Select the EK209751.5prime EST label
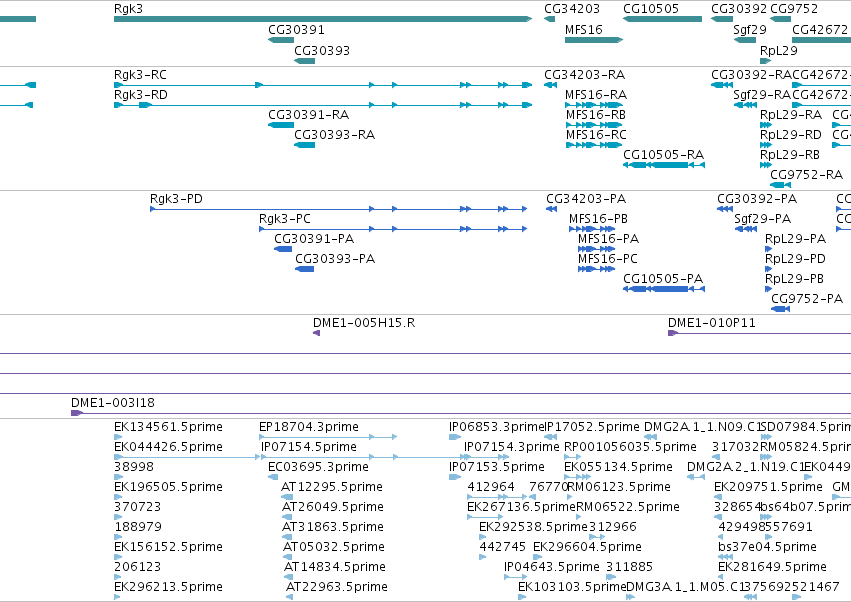Viewport: 851px width, 602px height. 768,487
